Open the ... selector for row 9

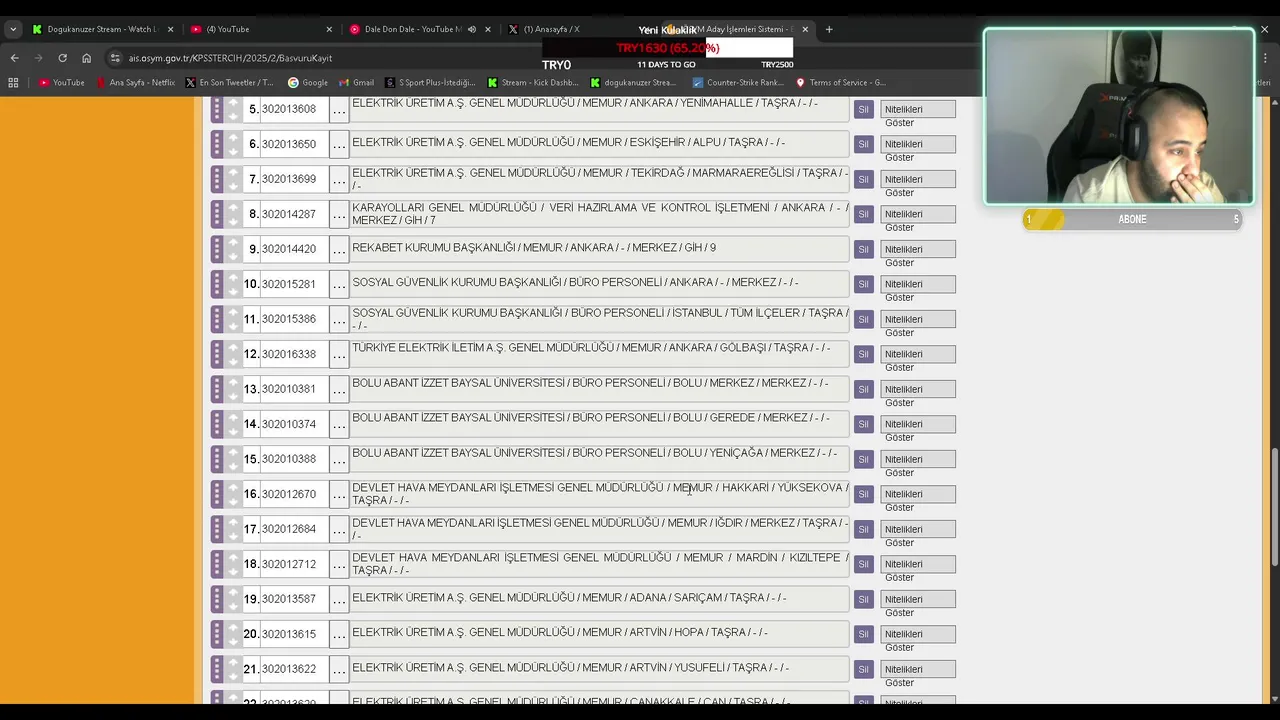pyautogui.click(x=339, y=249)
